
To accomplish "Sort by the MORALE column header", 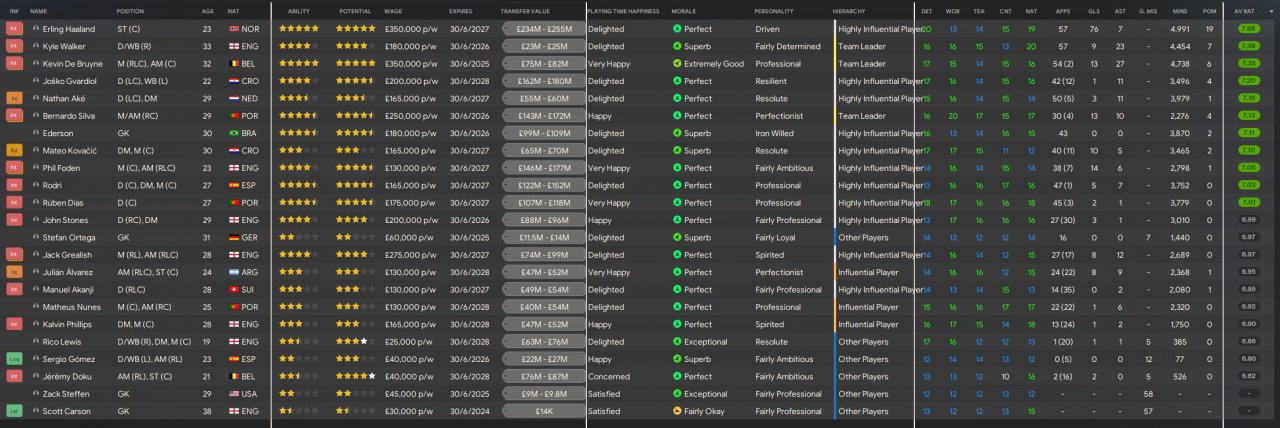I will pos(684,10).
